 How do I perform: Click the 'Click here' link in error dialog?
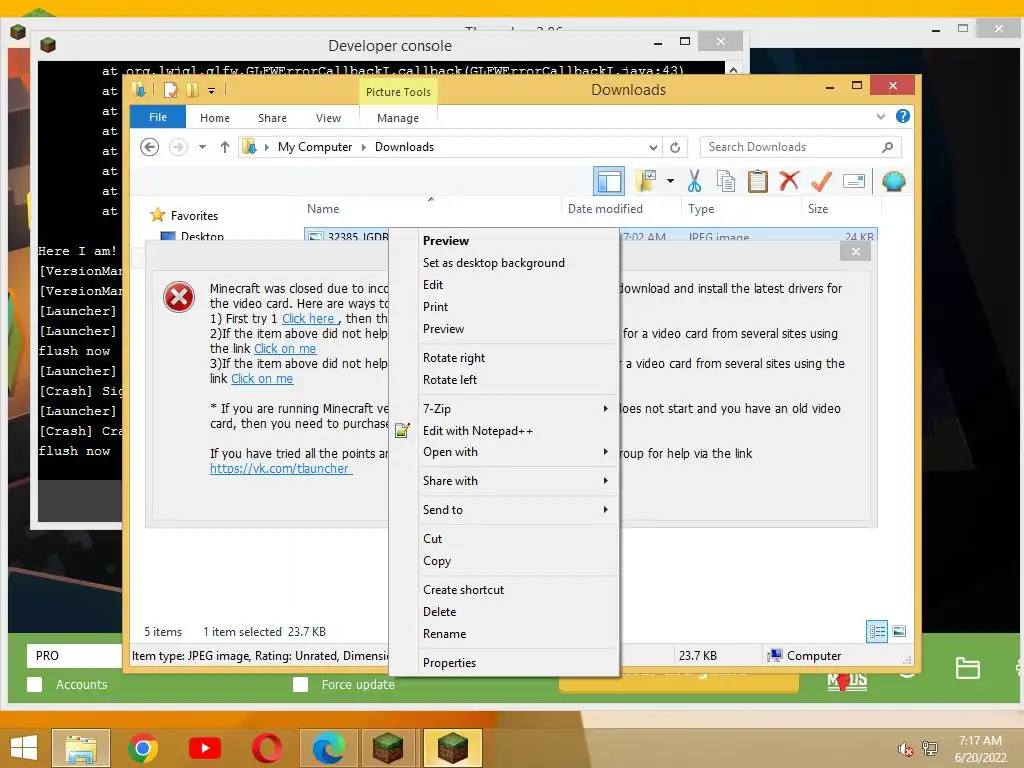[x=308, y=319]
